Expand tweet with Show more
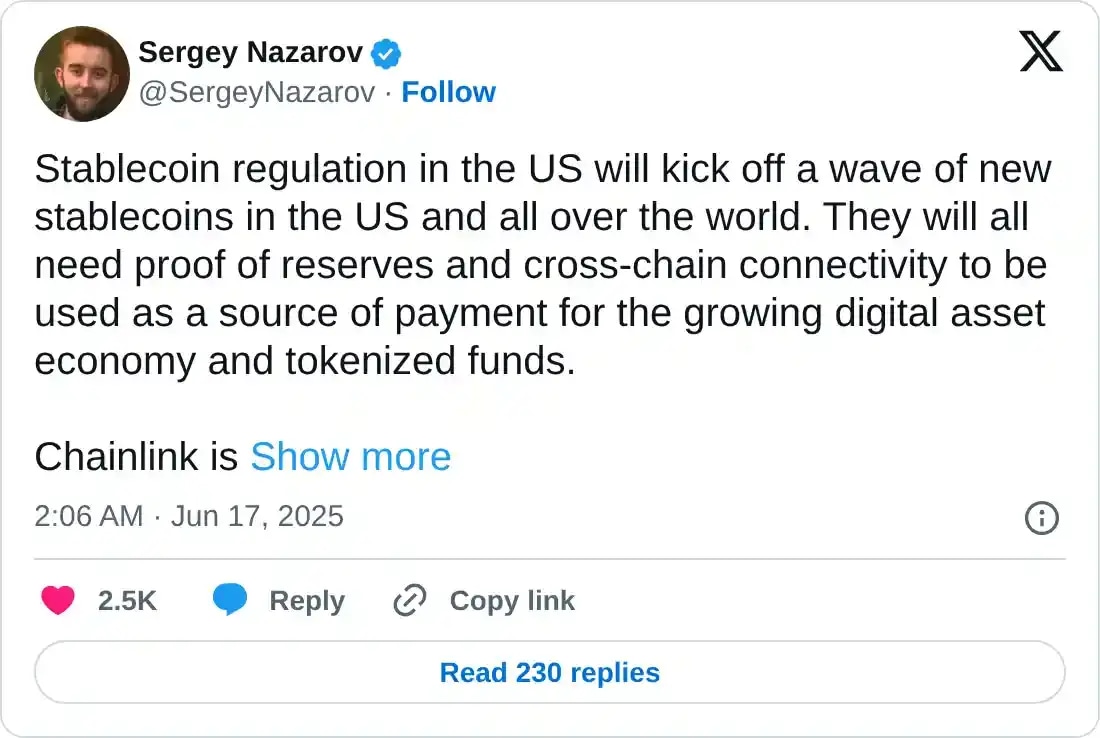 point(350,457)
